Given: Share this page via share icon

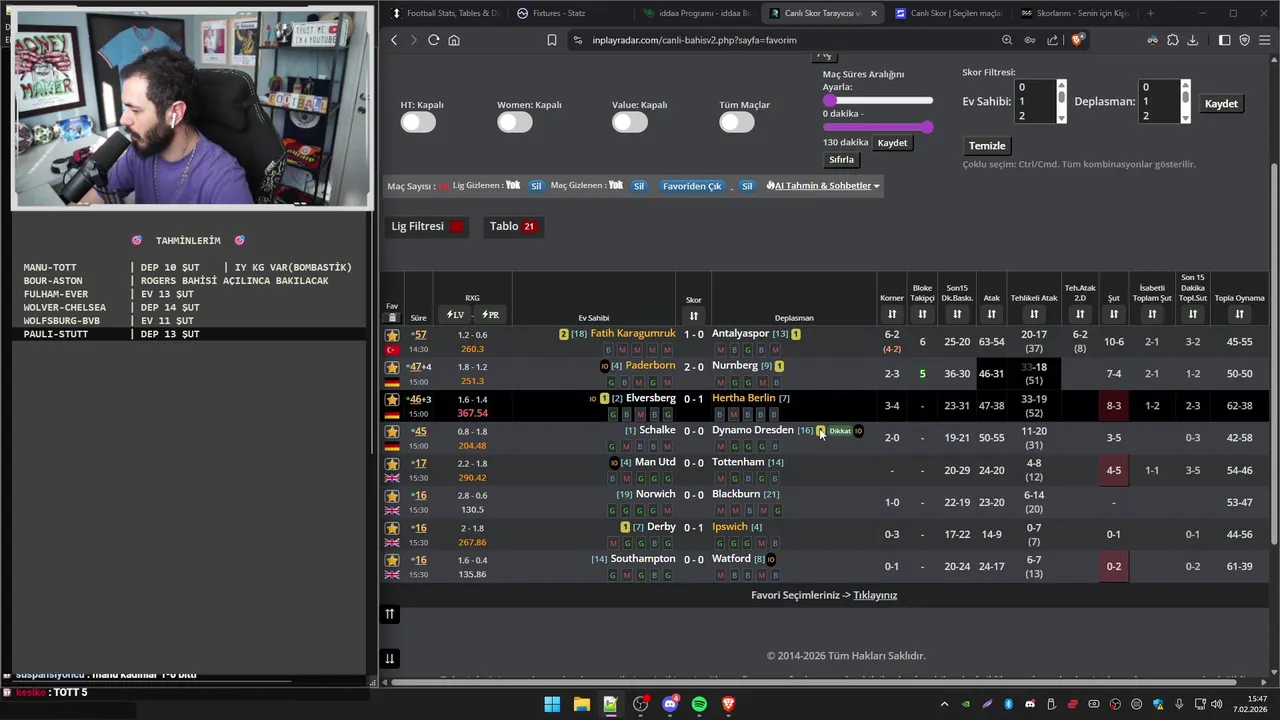Looking at the screenshot, I should coord(1052,40).
